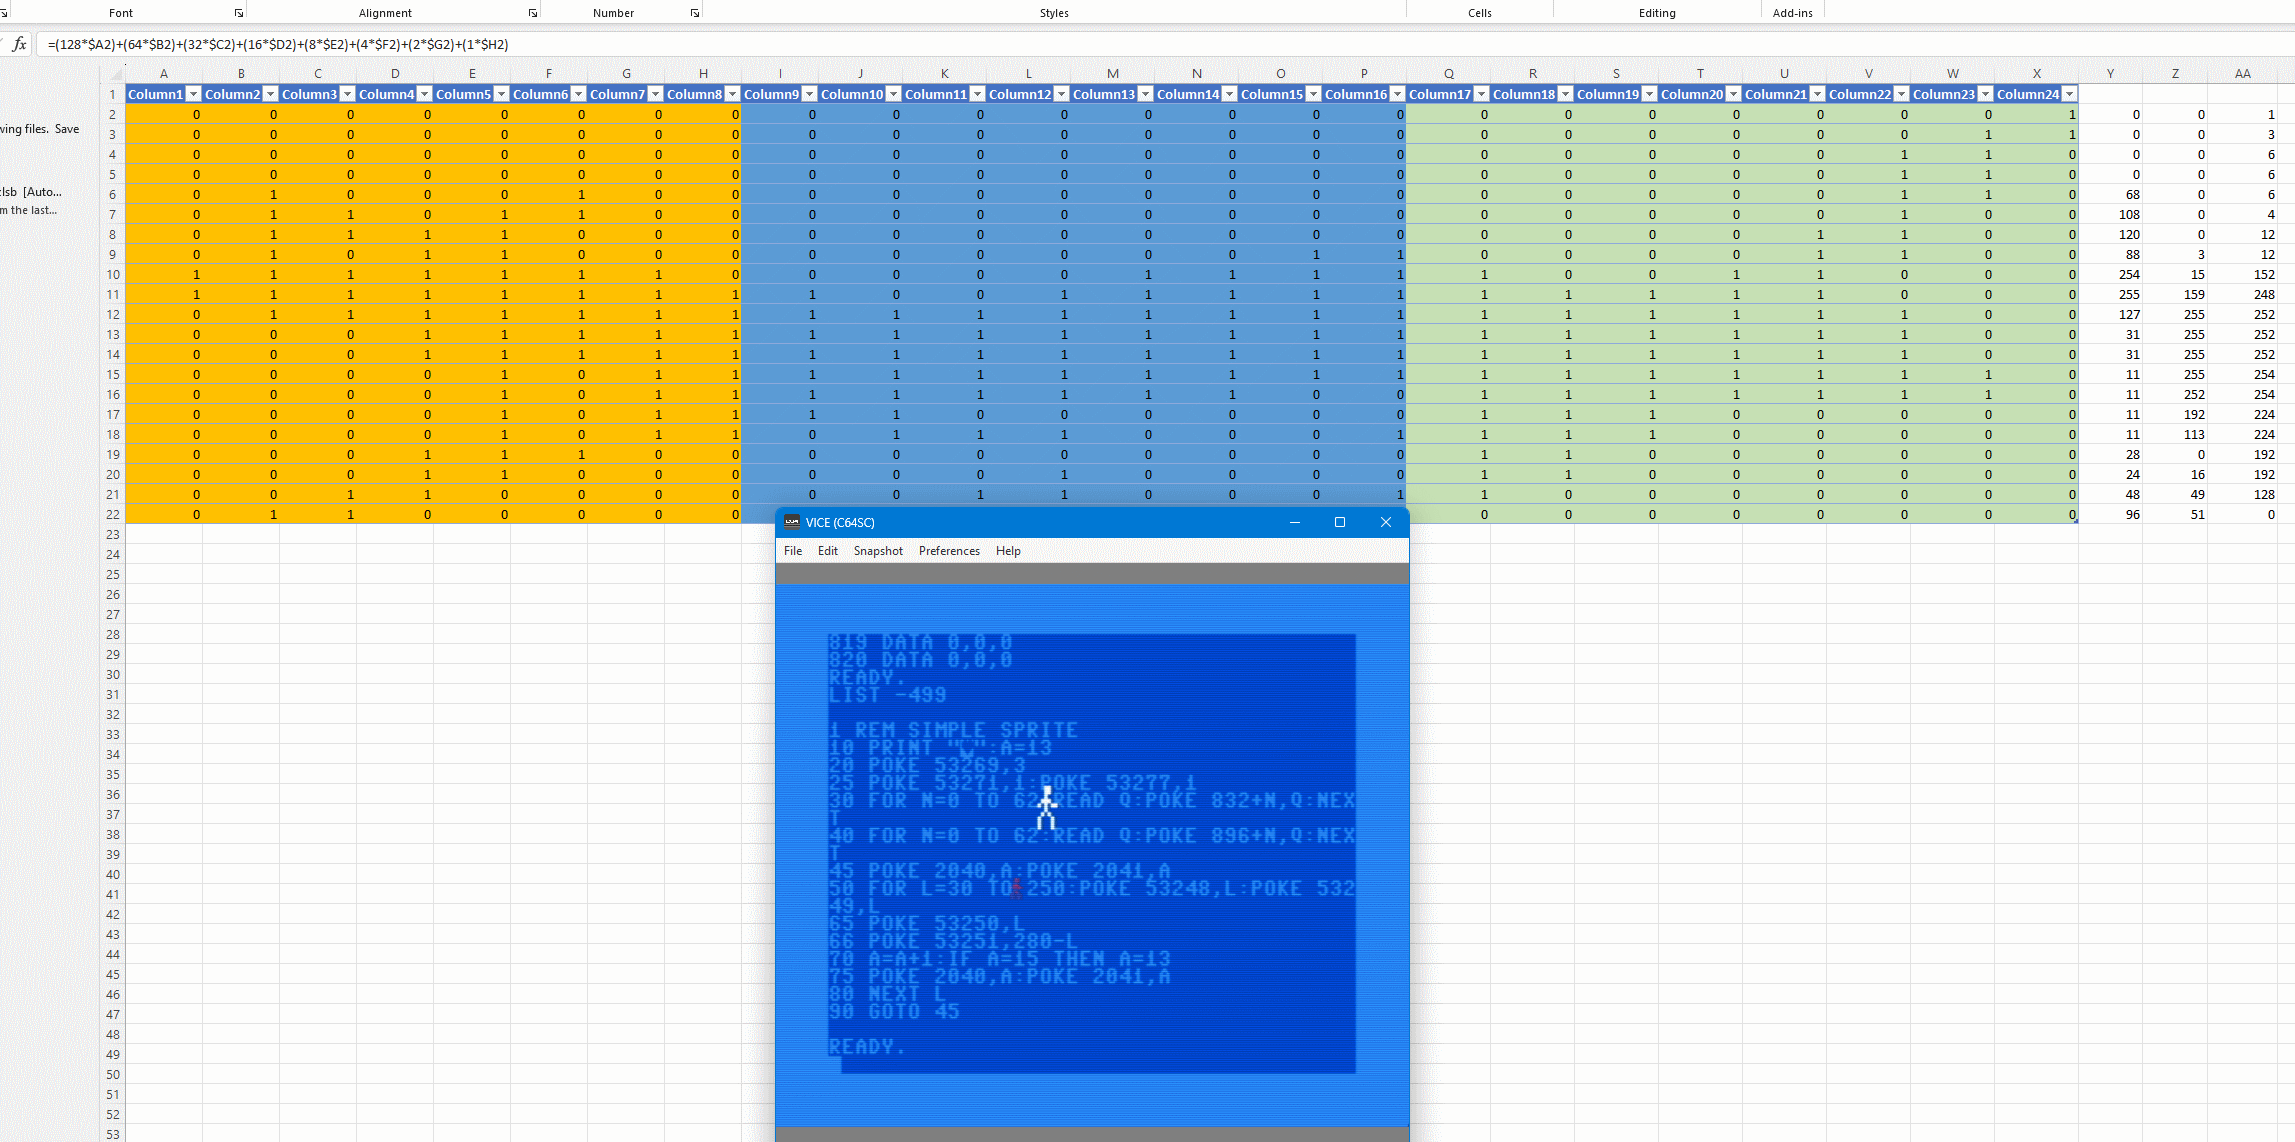This screenshot has width=2295, height=1142.
Task: Click the Column3 table header cell
Action: (318, 94)
